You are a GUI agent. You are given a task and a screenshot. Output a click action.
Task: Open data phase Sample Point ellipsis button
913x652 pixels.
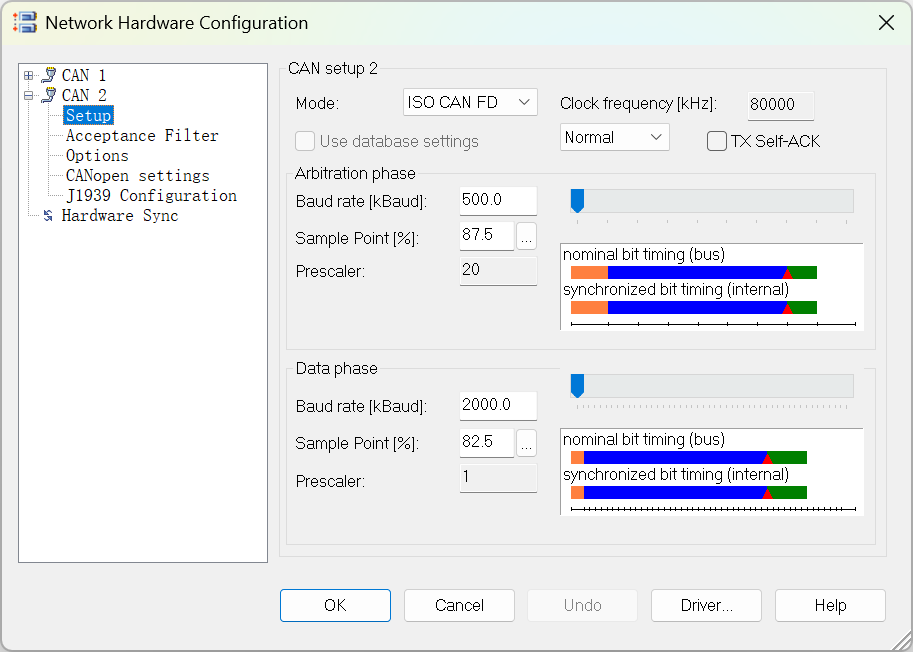(527, 444)
